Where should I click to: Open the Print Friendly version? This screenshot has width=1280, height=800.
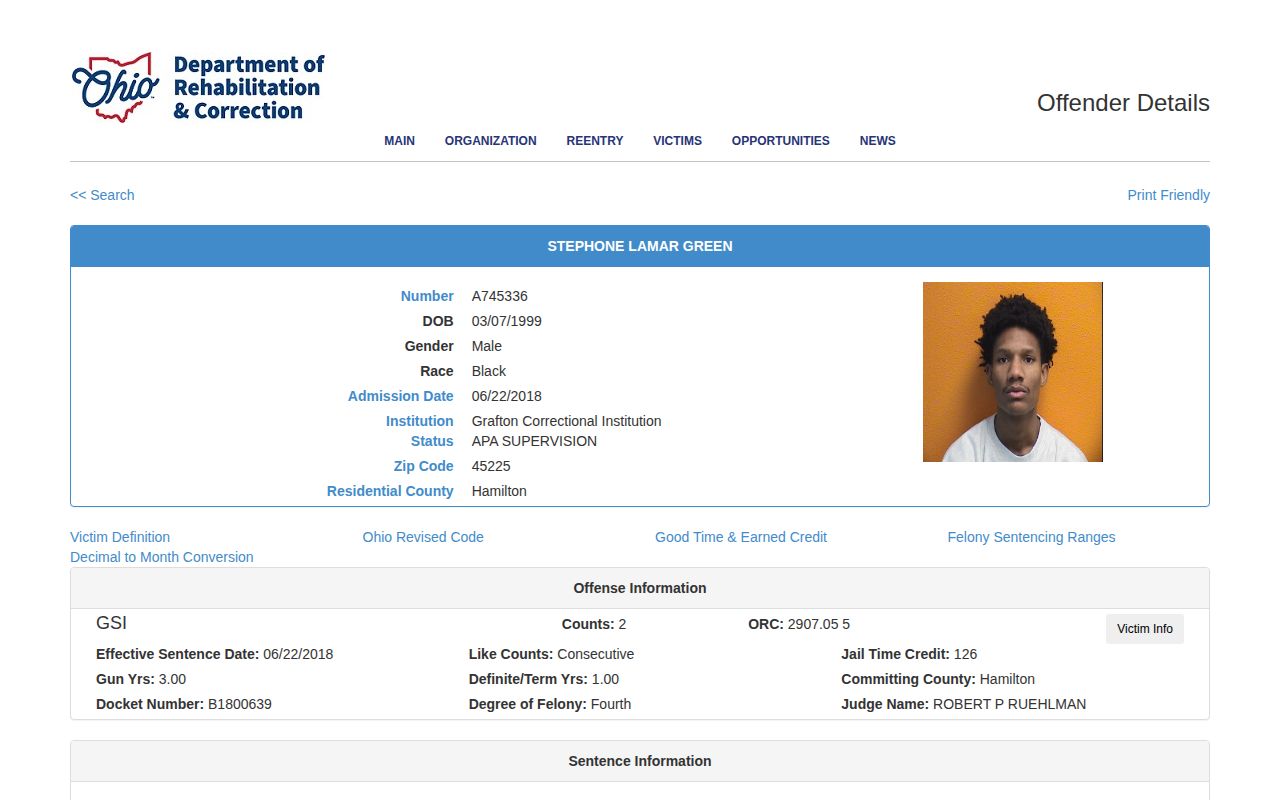click(1168, 195)
